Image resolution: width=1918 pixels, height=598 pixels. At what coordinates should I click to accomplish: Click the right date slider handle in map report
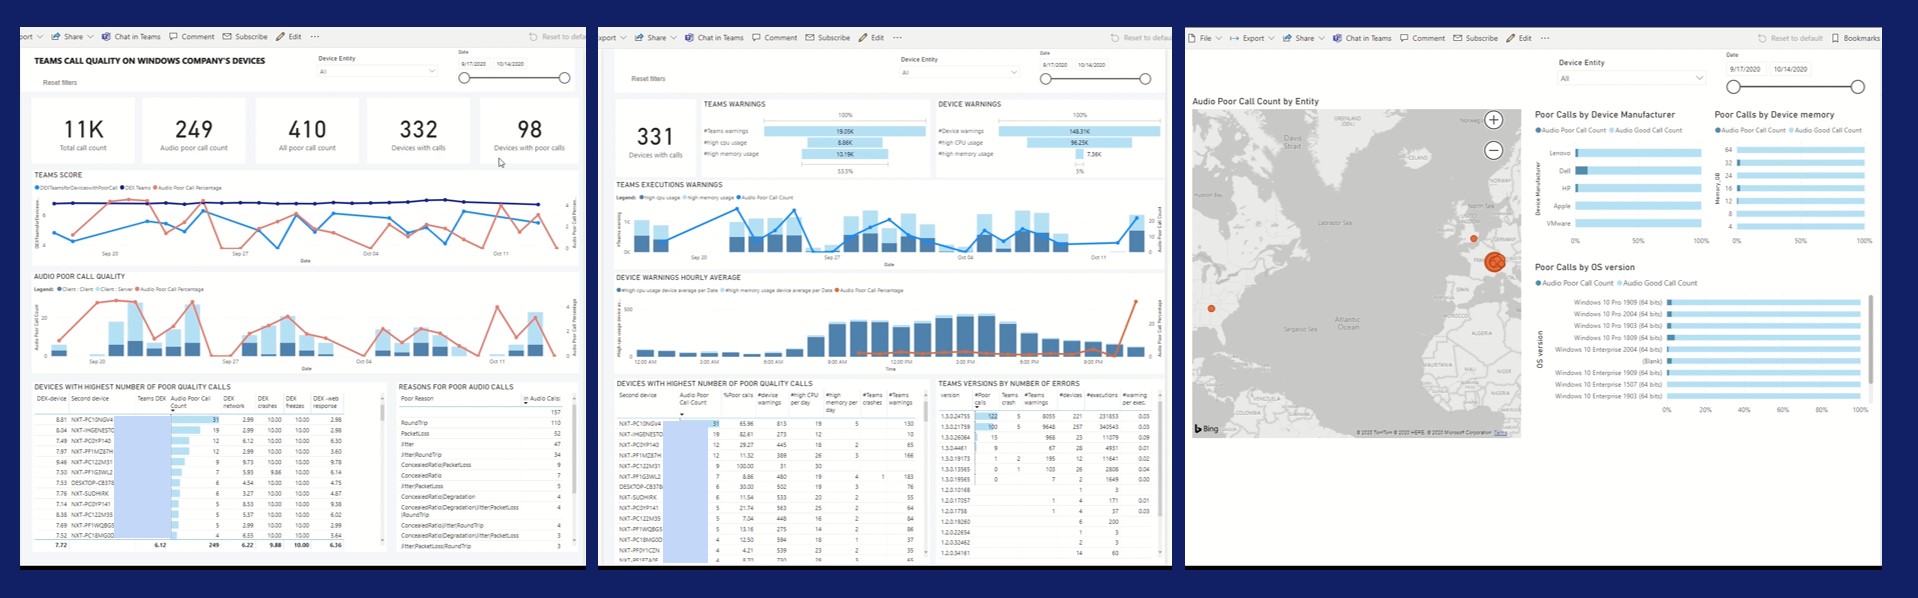(1857, 87)
